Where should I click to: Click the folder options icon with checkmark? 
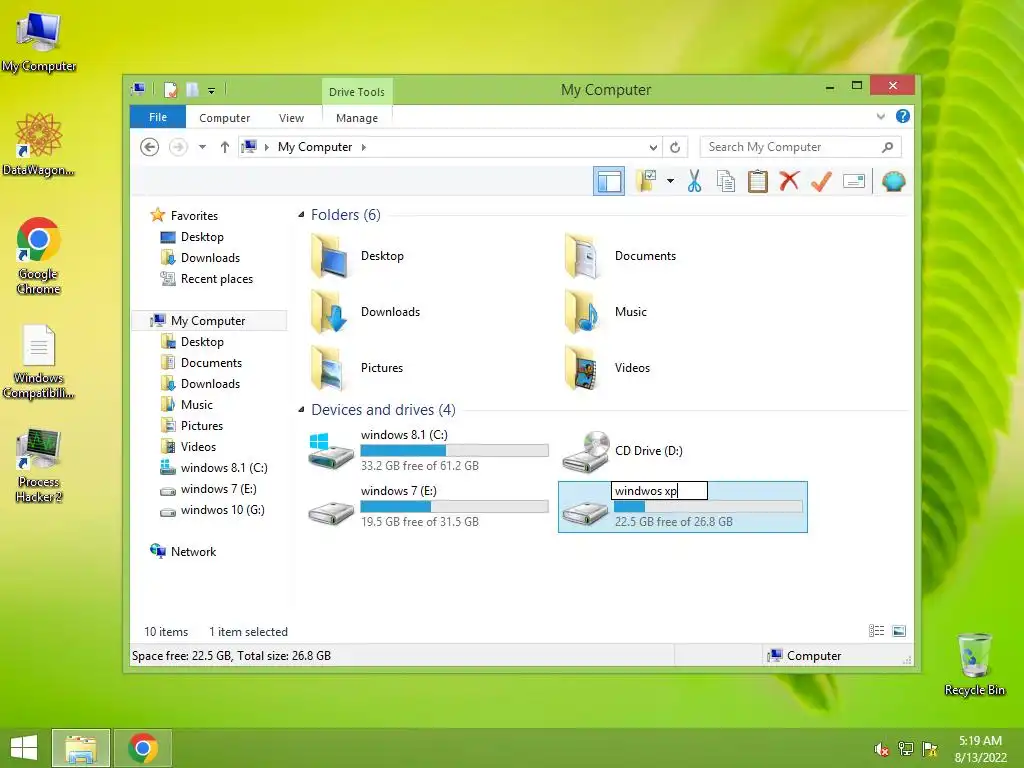click(647, 181)
